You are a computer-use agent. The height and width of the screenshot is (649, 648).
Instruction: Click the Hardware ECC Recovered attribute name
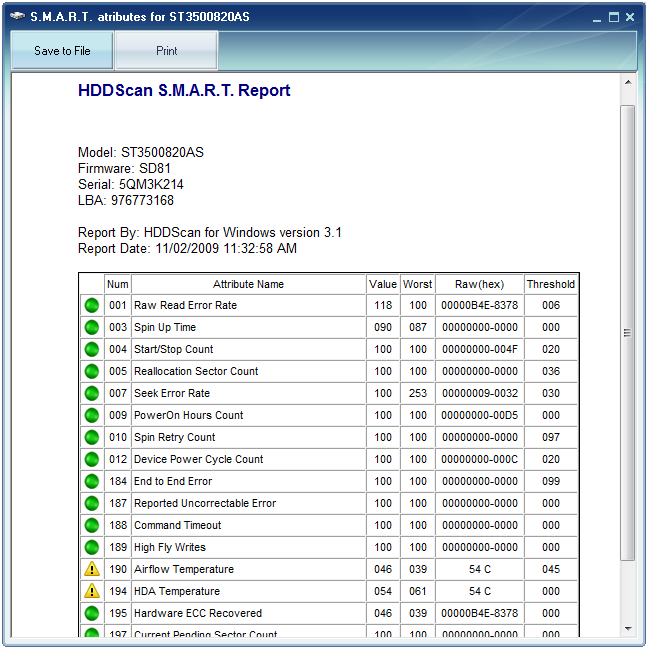click(198, 613)
